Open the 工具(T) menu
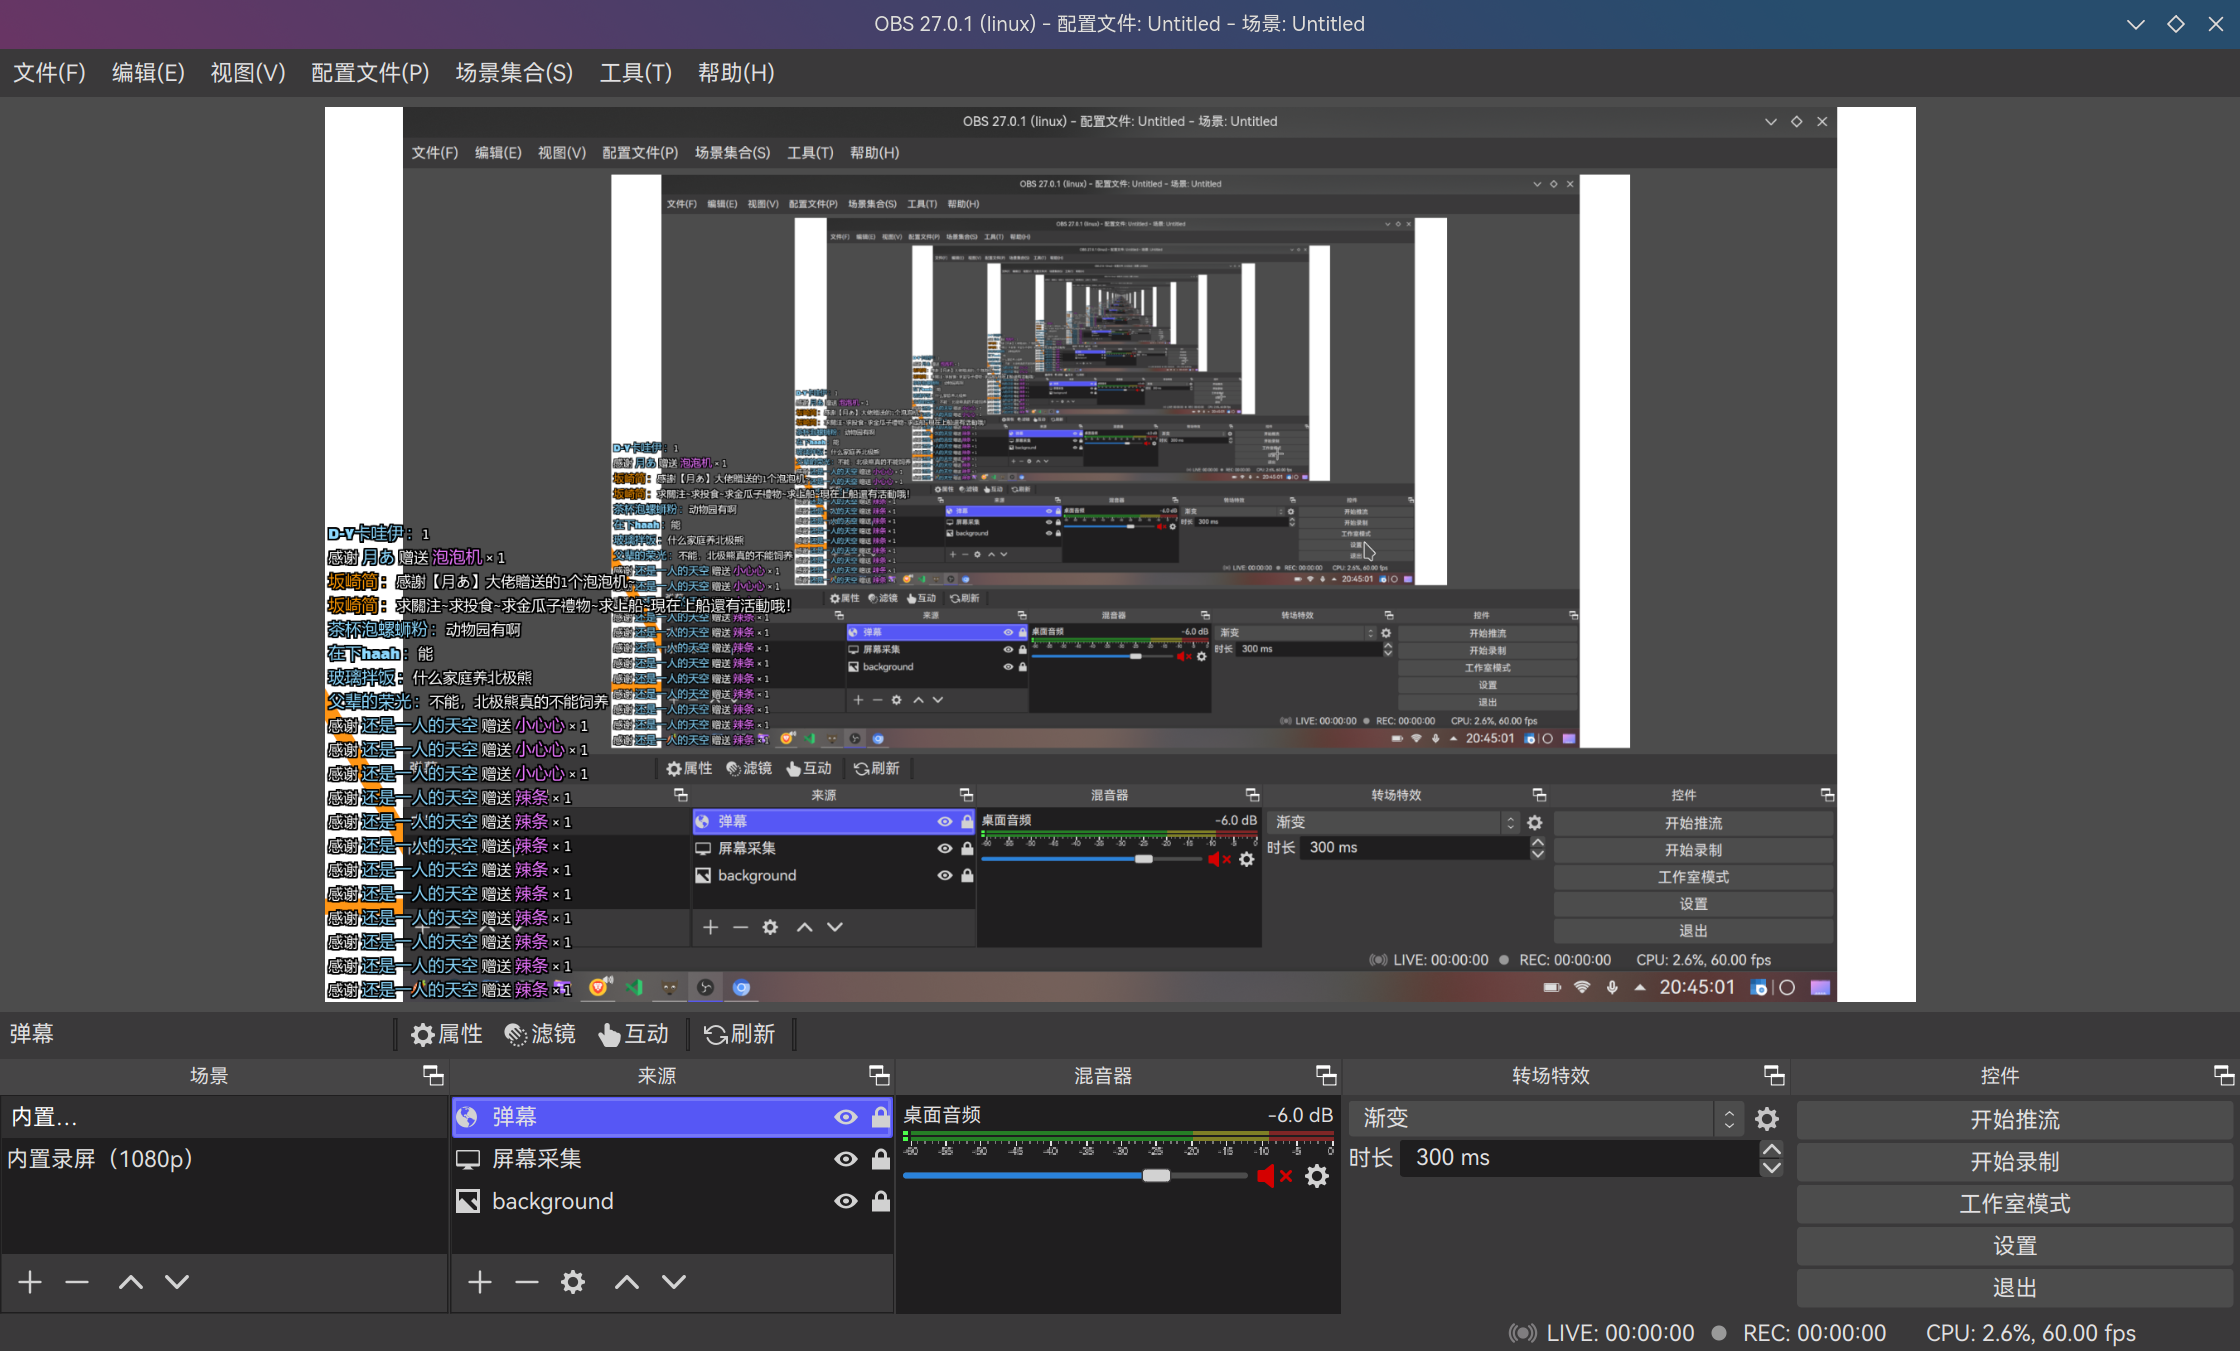The image size is (2240, 1351). [x=635, y=72]
